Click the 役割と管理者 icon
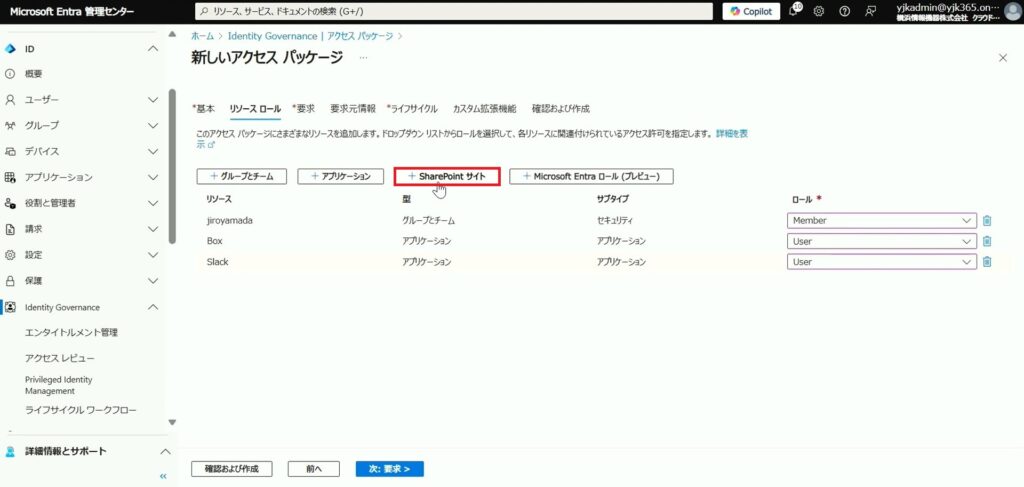 click(10, 203)
